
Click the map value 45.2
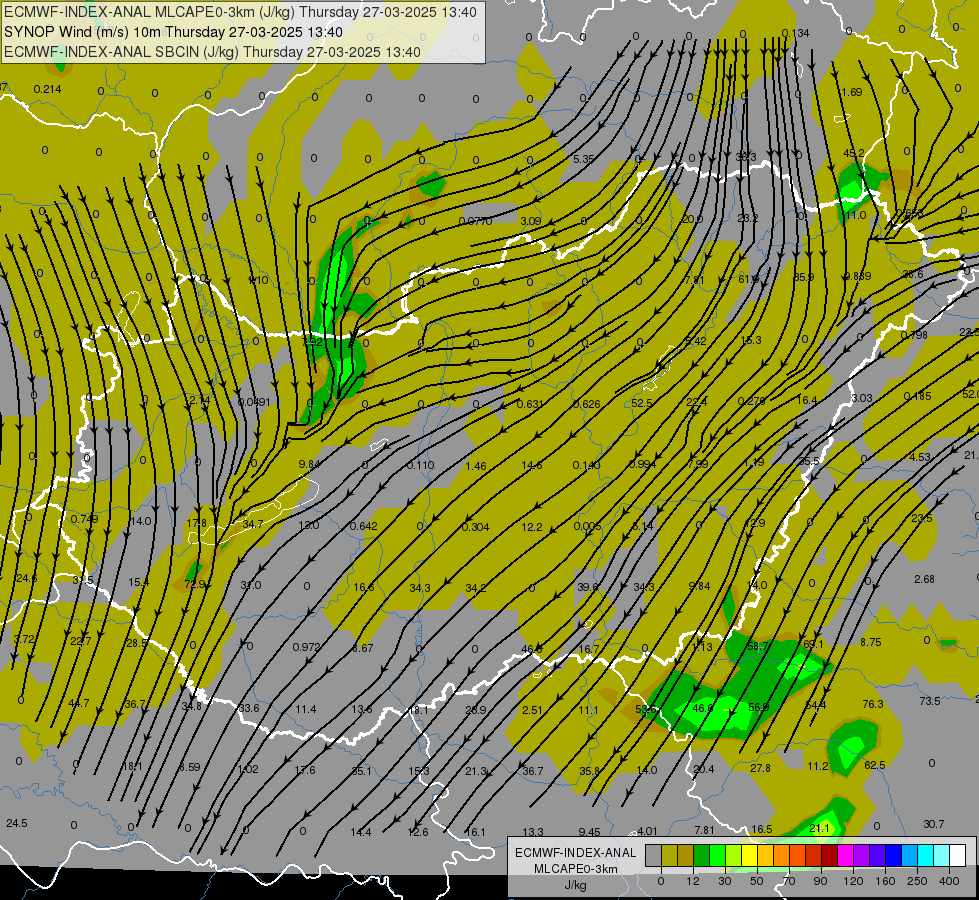tap(854, 154)
